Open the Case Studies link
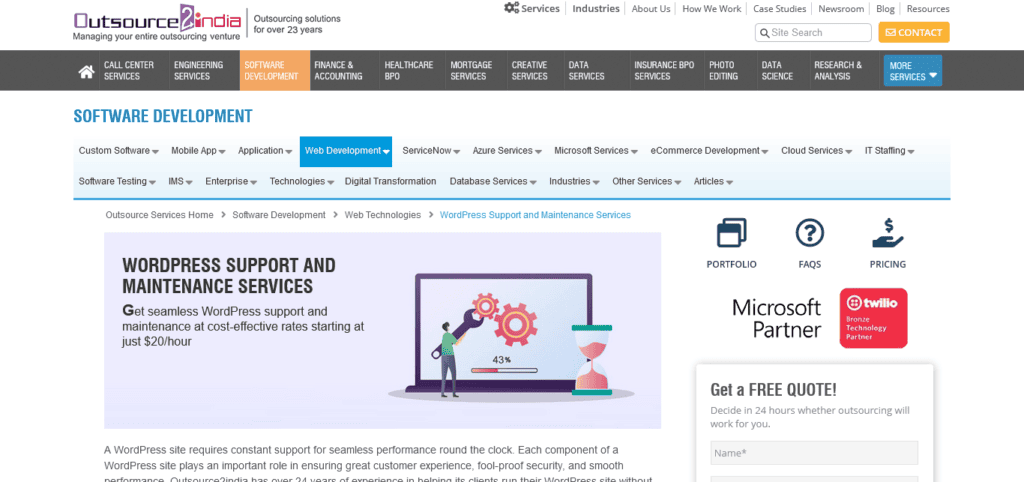Screen dimensions: 1024x482 click(x=778, y=9)
